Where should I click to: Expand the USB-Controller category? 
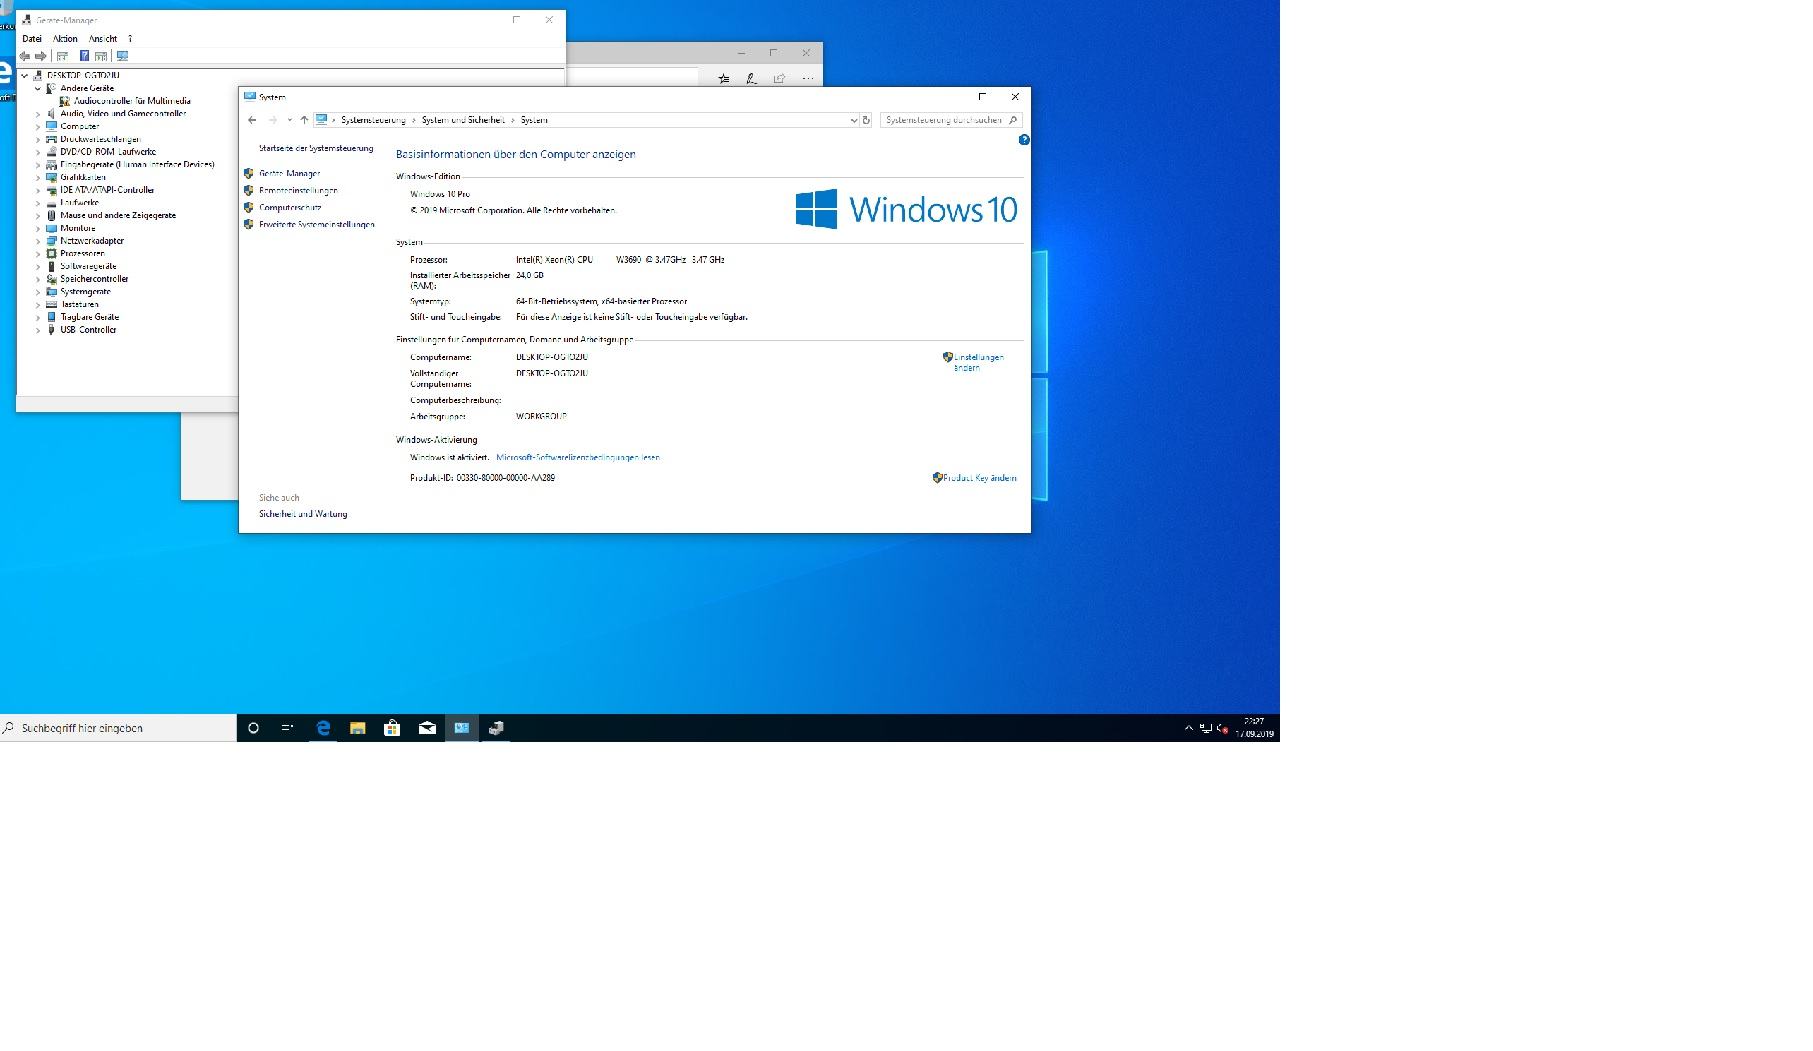coord(38,330)
